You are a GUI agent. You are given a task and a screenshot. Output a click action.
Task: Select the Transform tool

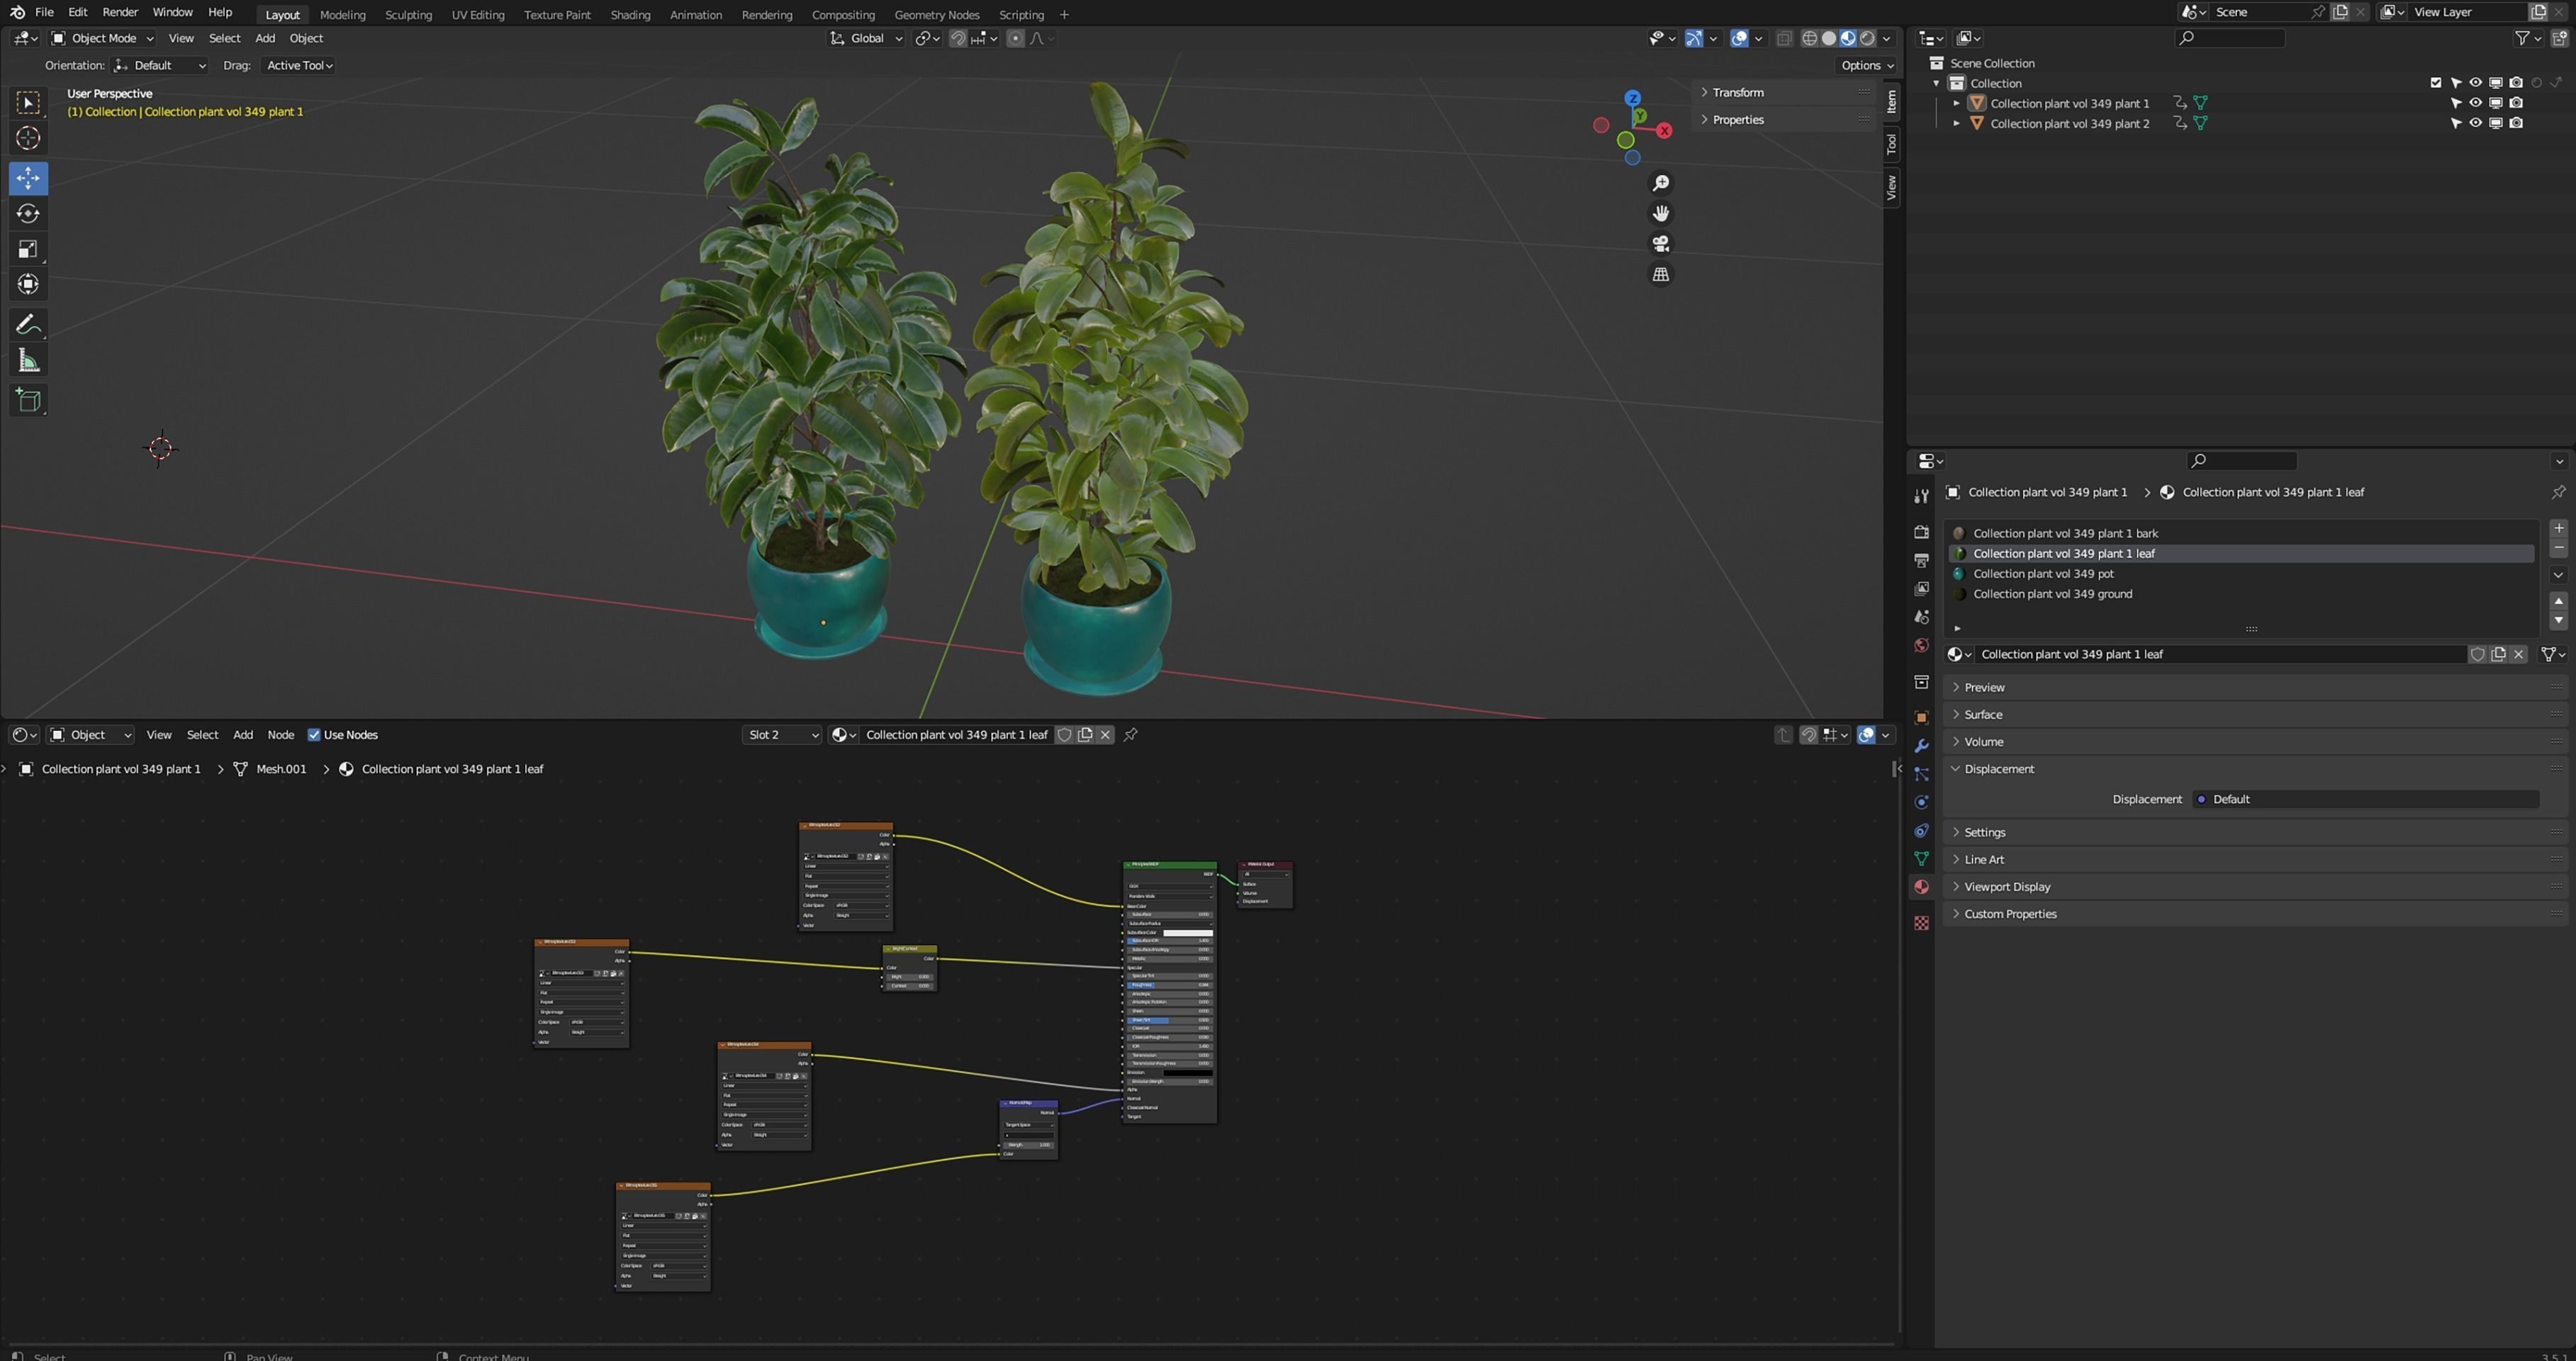[x=28, y=285]
